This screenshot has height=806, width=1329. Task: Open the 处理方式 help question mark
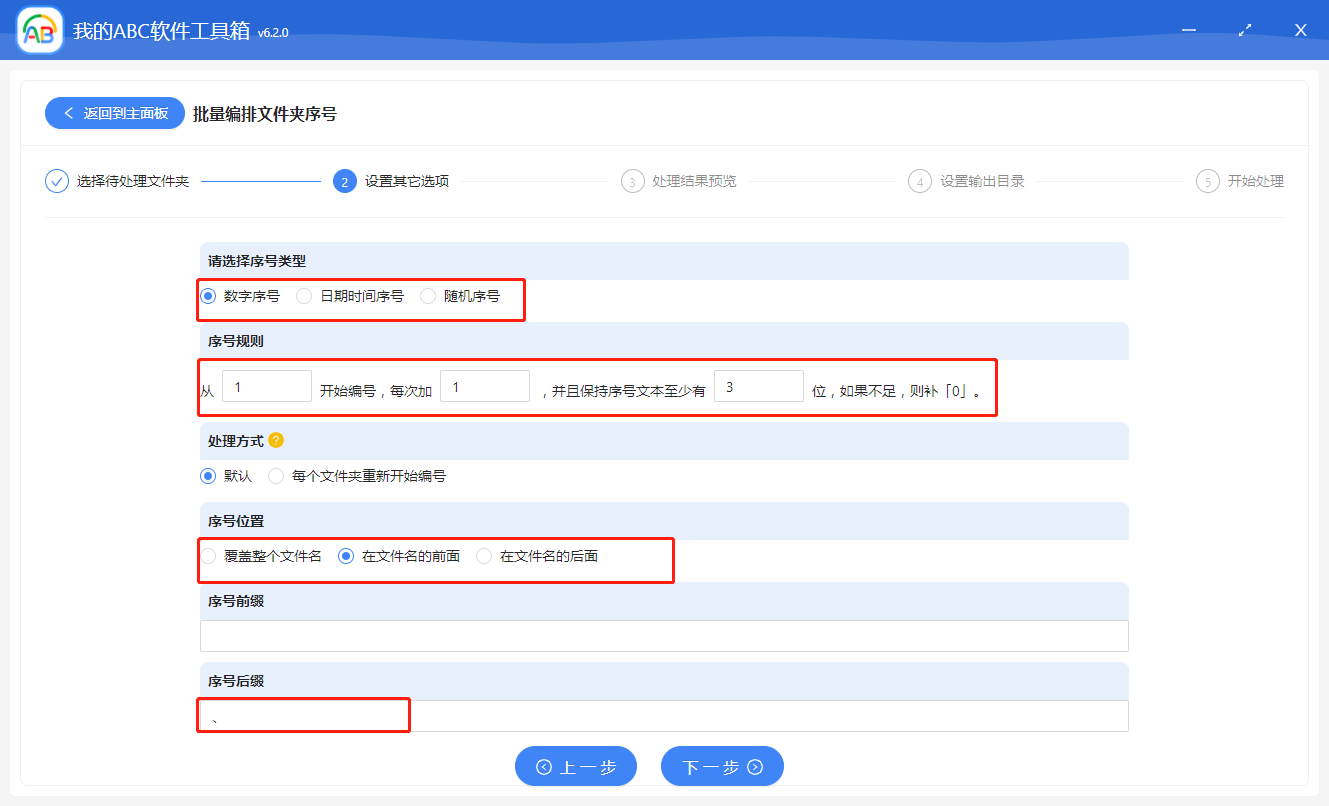[x=277, y=438]
